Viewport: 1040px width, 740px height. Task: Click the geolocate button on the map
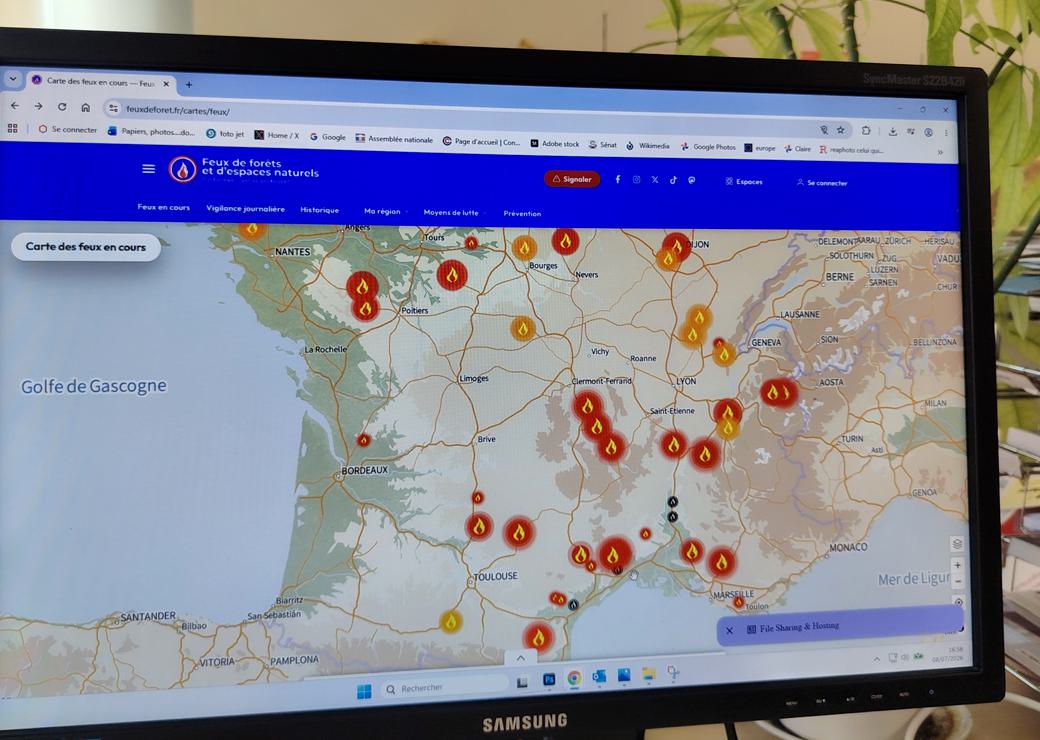(x=958, y=602)
